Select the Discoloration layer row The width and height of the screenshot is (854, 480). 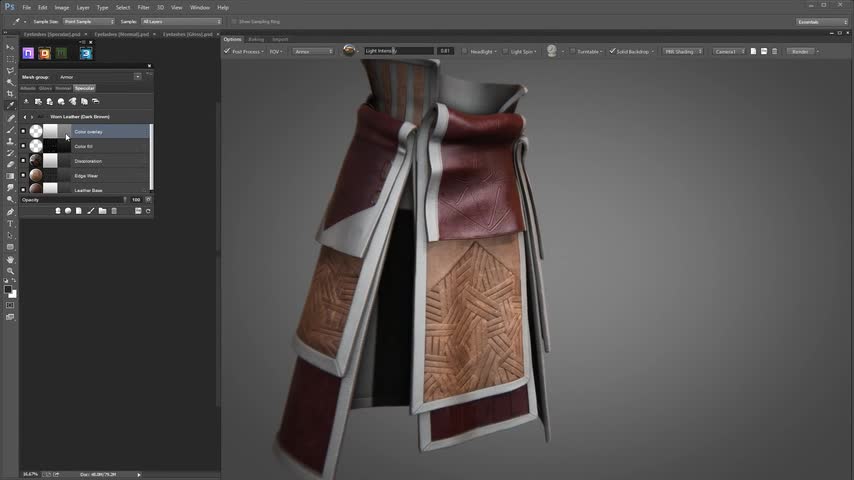(84, 161)
